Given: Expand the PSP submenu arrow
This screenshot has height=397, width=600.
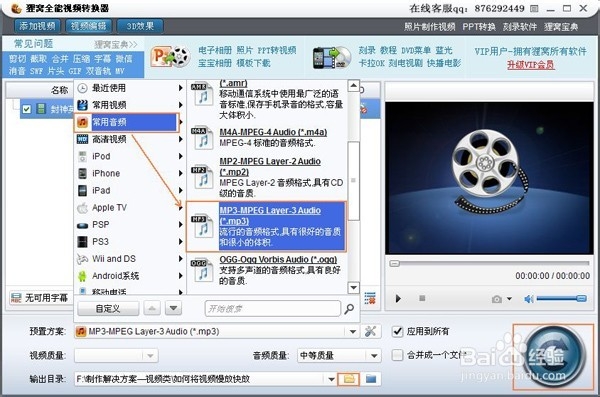Looking at the screenshot, I should (180, 224).
